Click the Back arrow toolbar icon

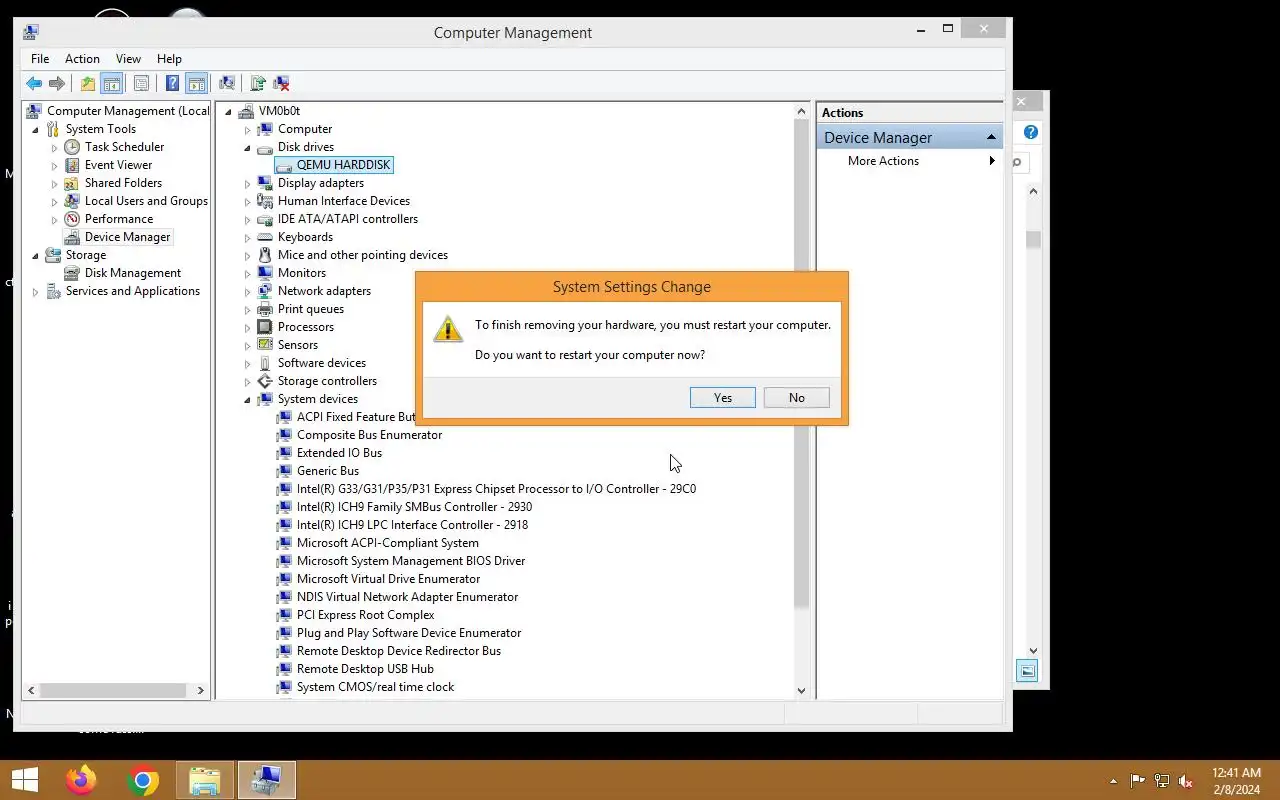click(x=34, y=84)
